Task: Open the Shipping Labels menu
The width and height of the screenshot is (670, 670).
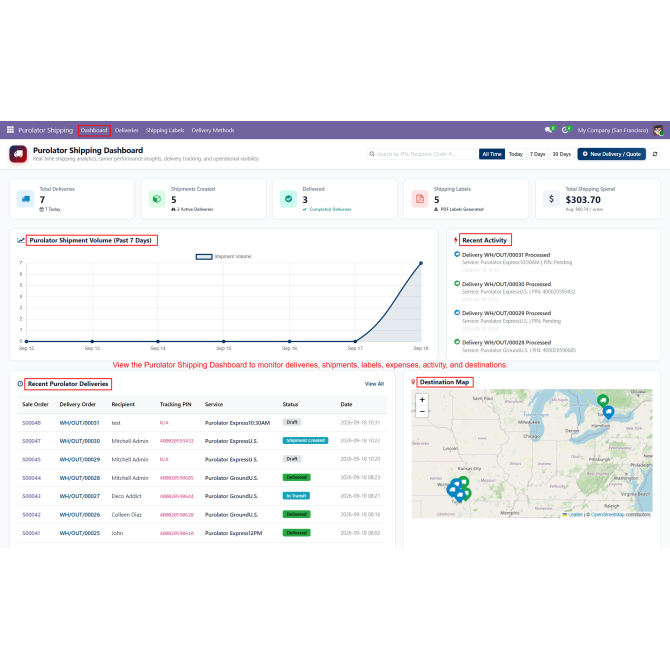Action: point(165,130)
